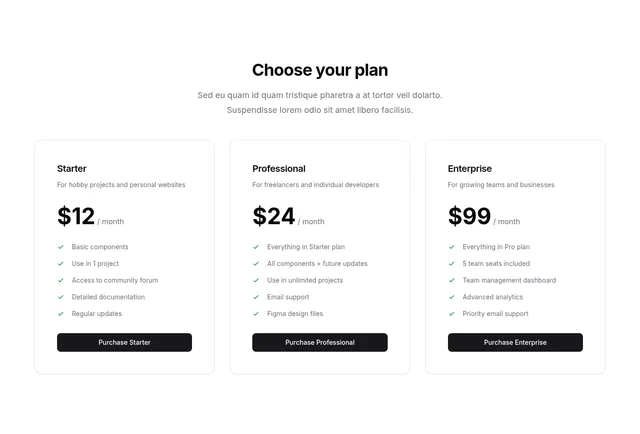
Task: Click the Choose your plan heading
Action: [x=320, y=70]
